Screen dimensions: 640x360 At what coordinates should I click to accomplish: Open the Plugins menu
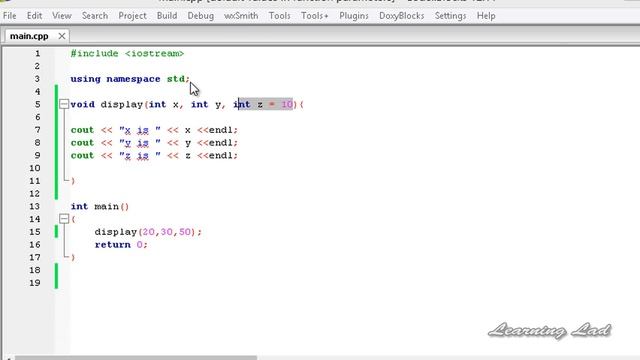(354, 16)
